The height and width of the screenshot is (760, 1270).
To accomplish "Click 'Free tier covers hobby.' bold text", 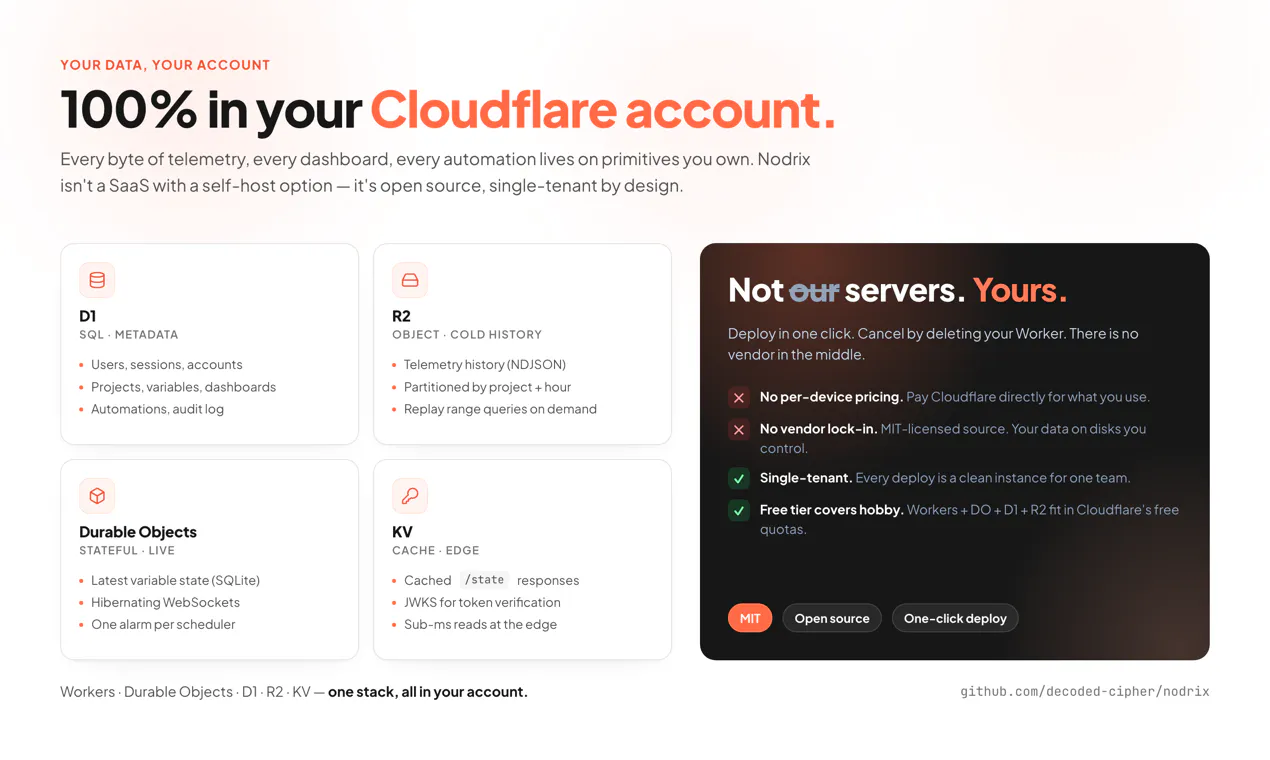I will (x=832, y=510).
